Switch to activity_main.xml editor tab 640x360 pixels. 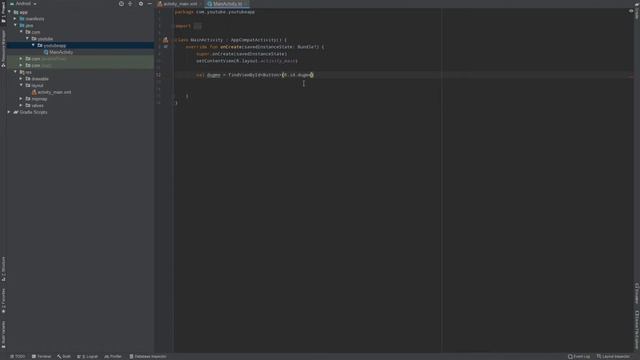[x=178, y=4]
